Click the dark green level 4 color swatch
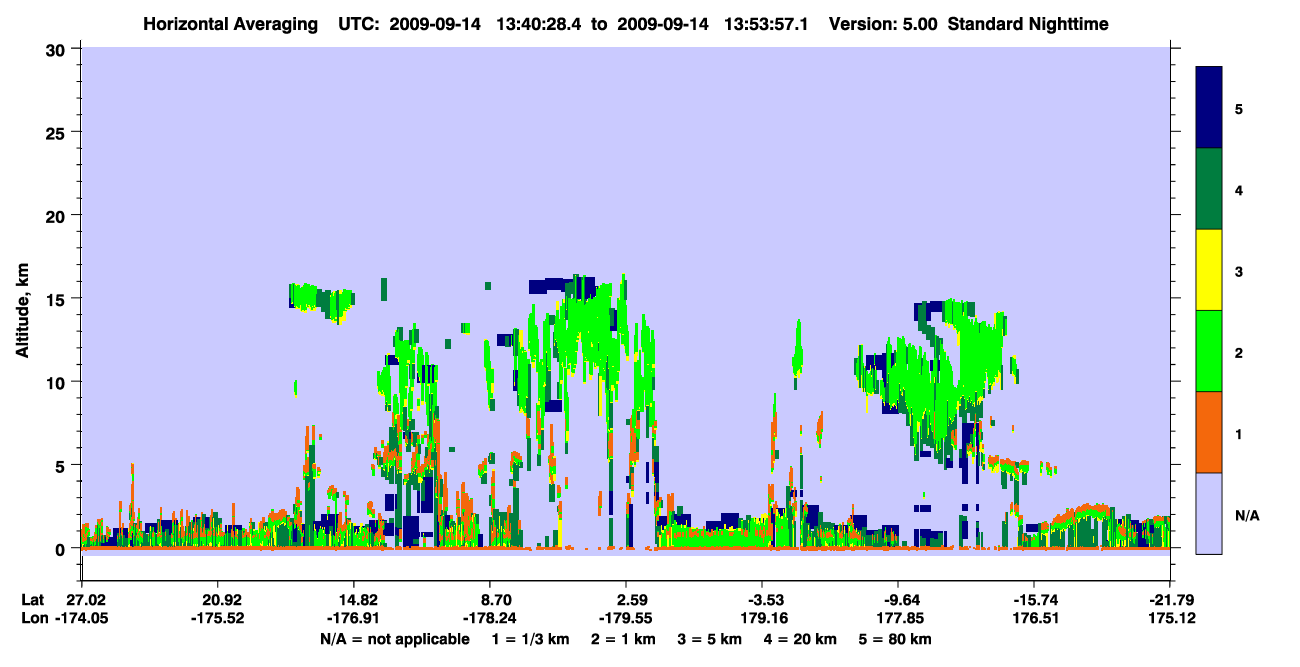This screenshot has height=667, width=1300. click(x=1209, y=189)
